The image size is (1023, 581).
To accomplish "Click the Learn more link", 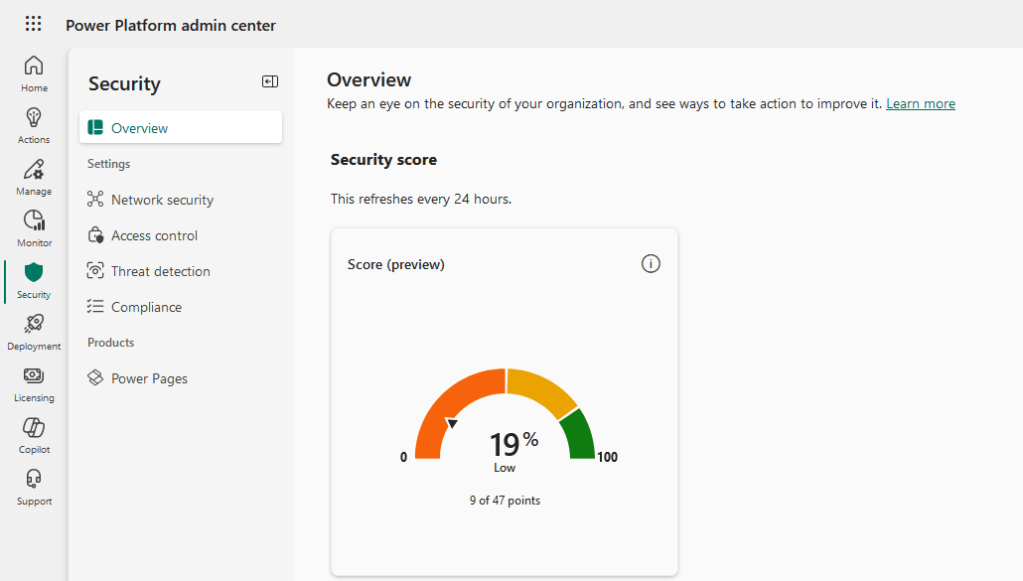I will pos(920,104).
